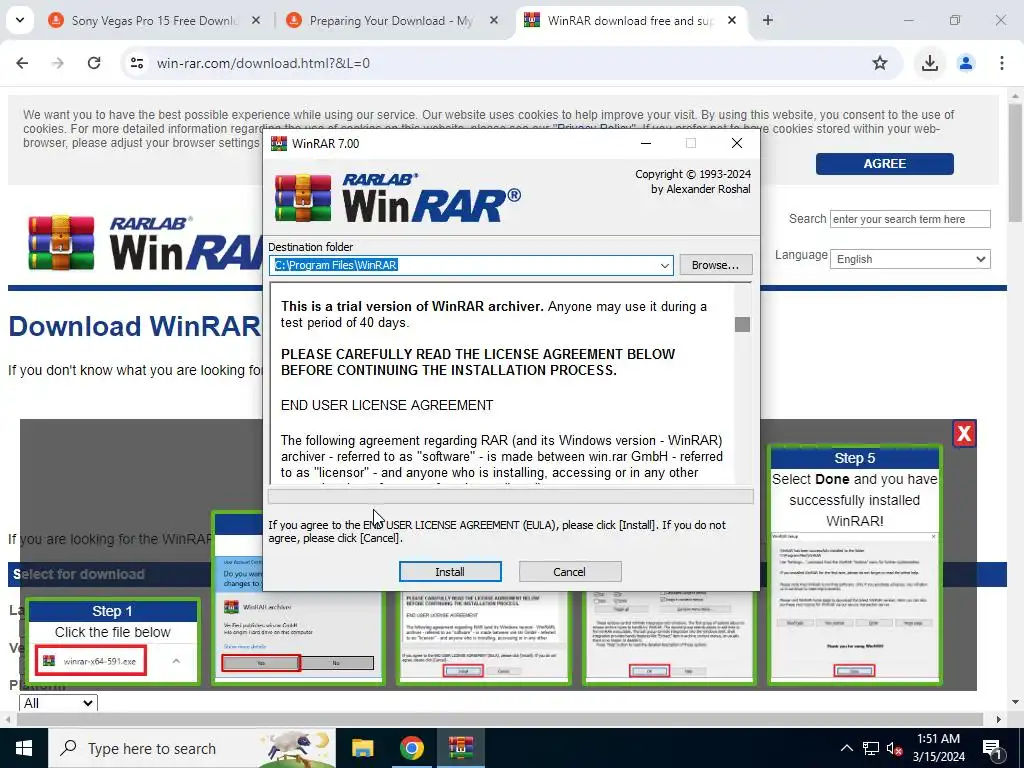Select the WinRAR download browser tab
This screenshot has height=768, width=1024.
630,21
